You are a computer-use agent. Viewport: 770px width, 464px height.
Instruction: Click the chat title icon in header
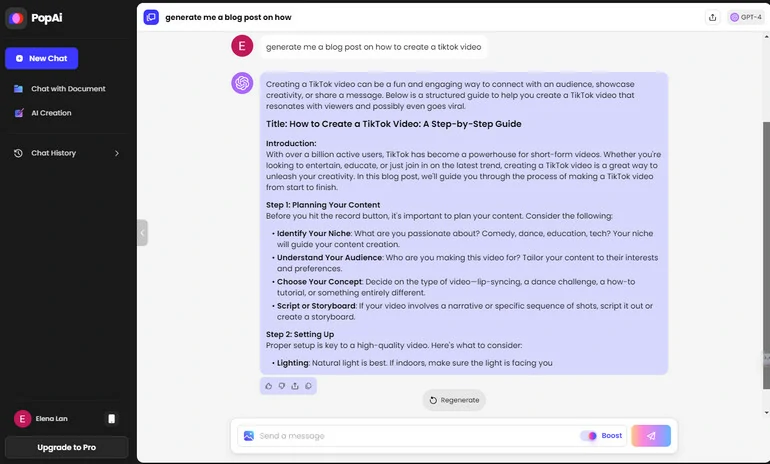[x=151, y=17]
